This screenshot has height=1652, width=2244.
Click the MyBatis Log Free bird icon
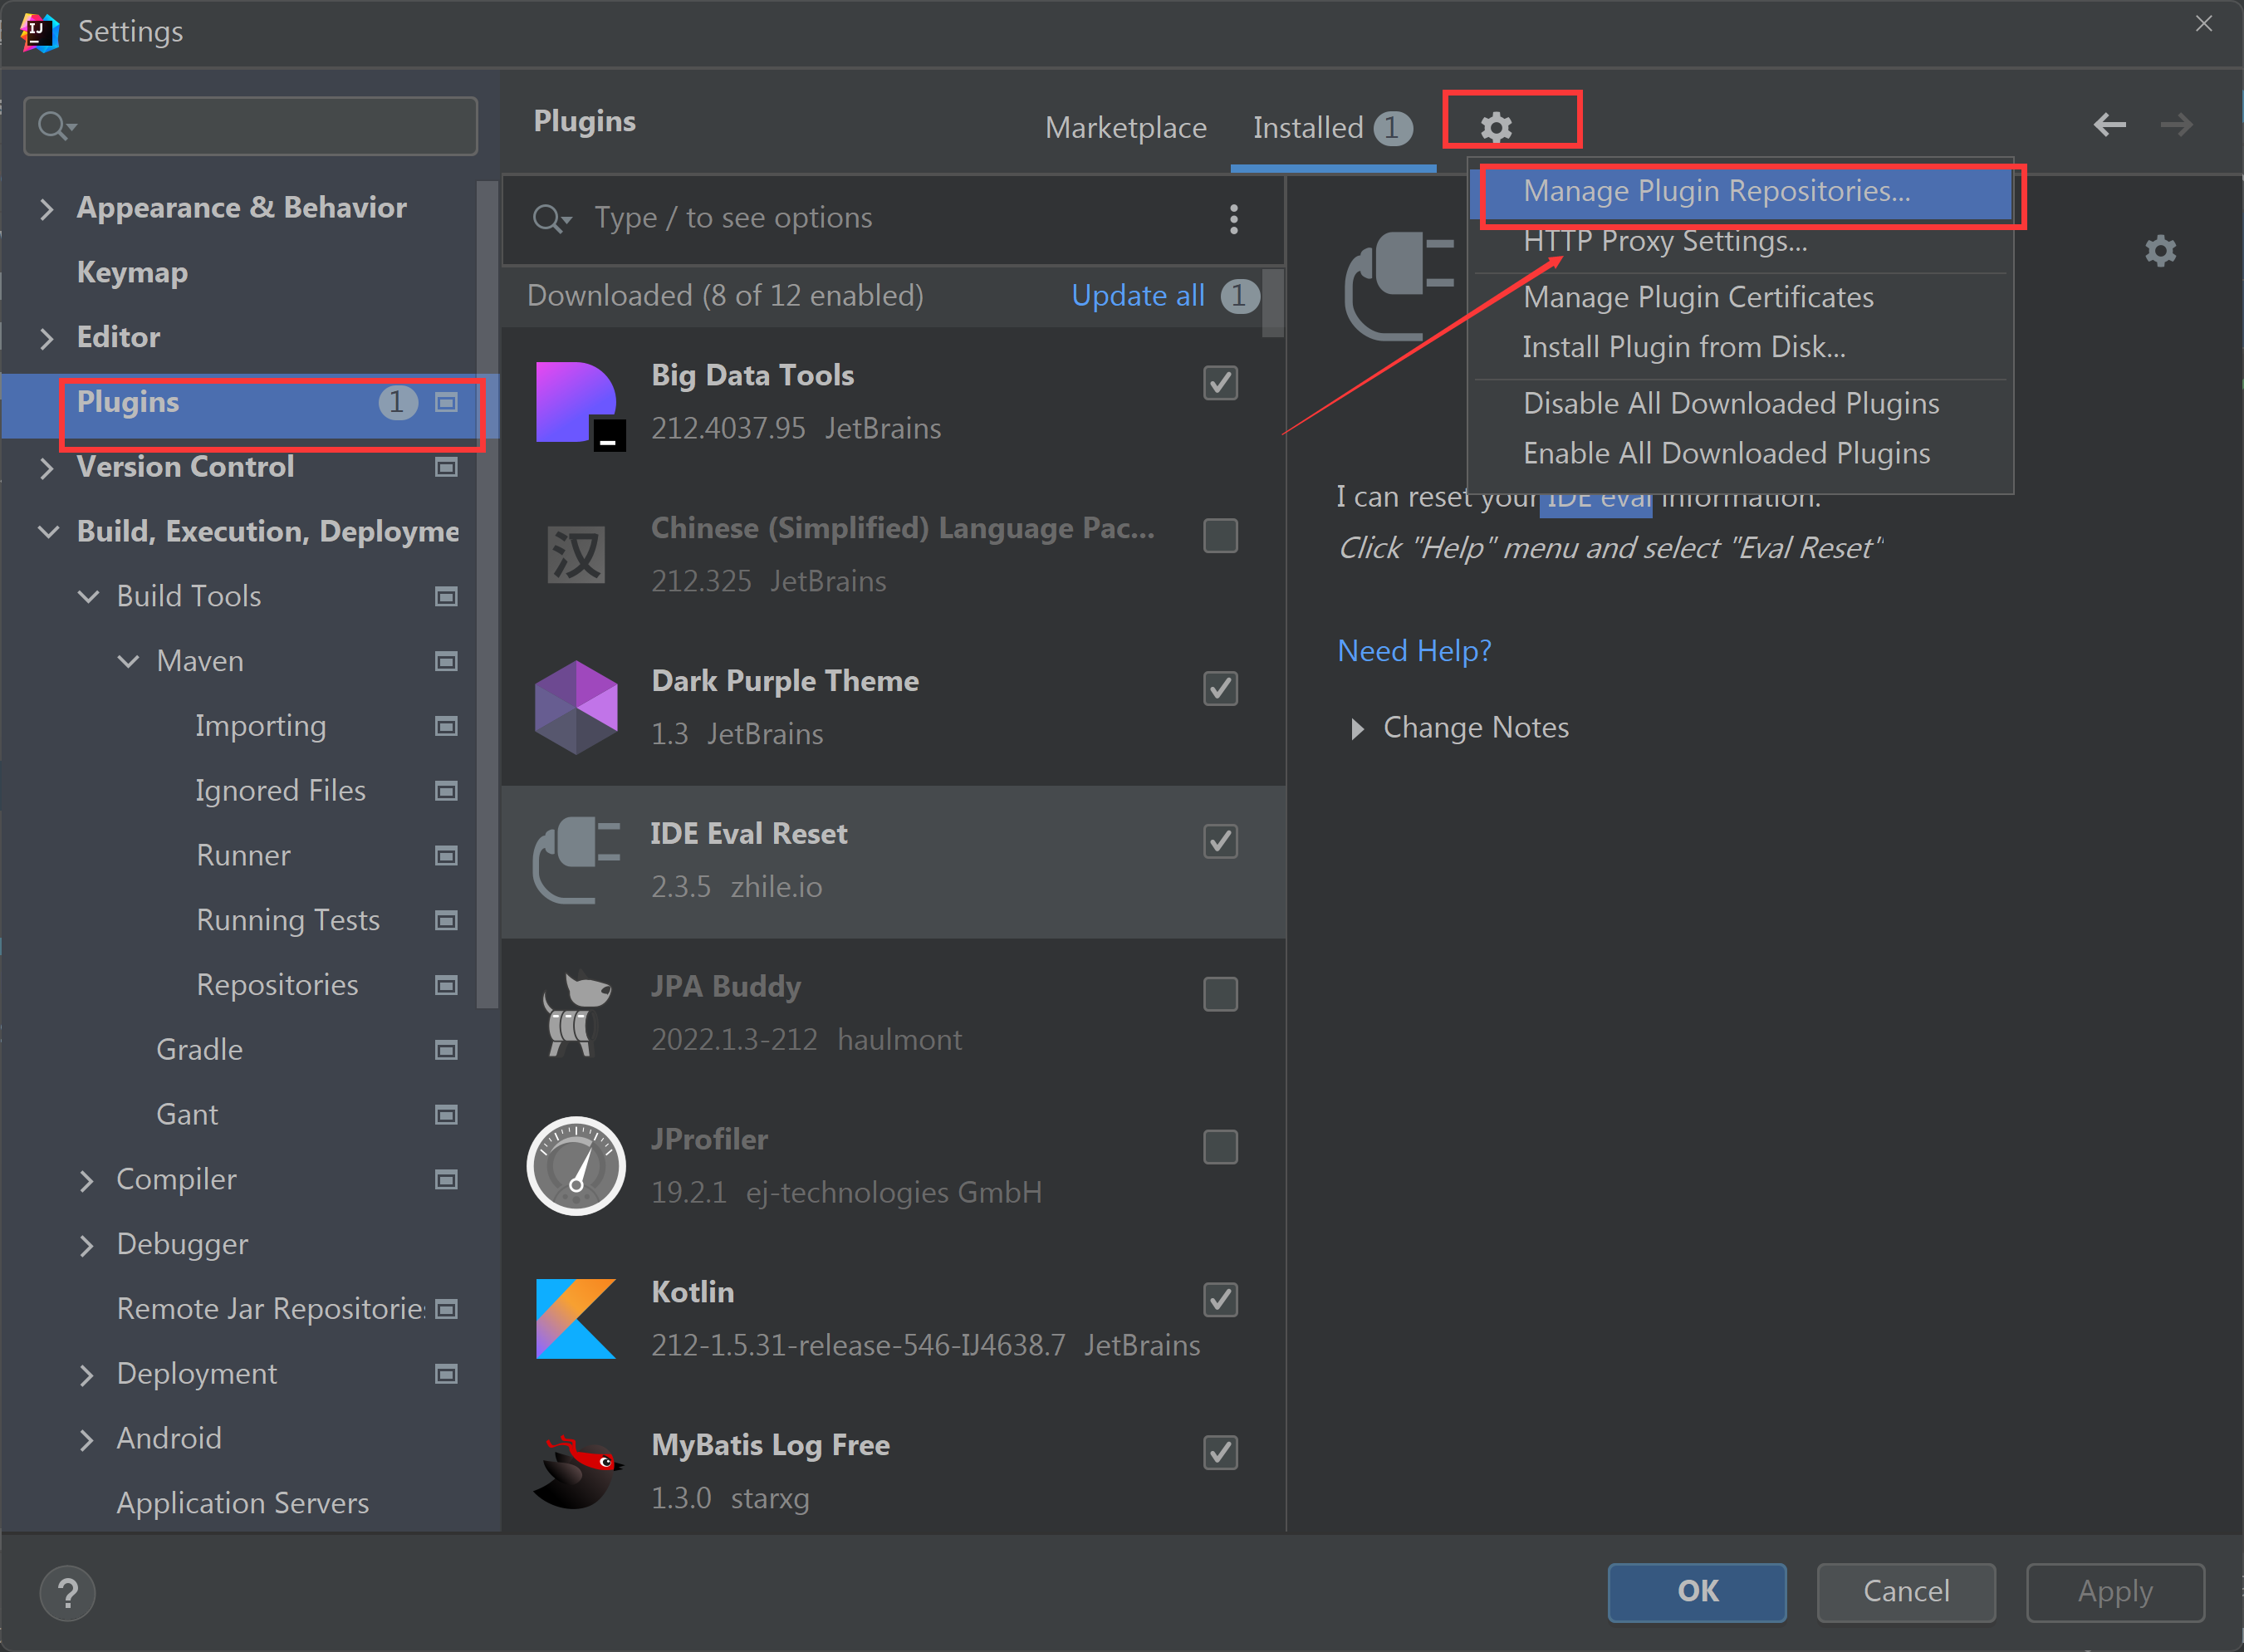click(577, 1472)
